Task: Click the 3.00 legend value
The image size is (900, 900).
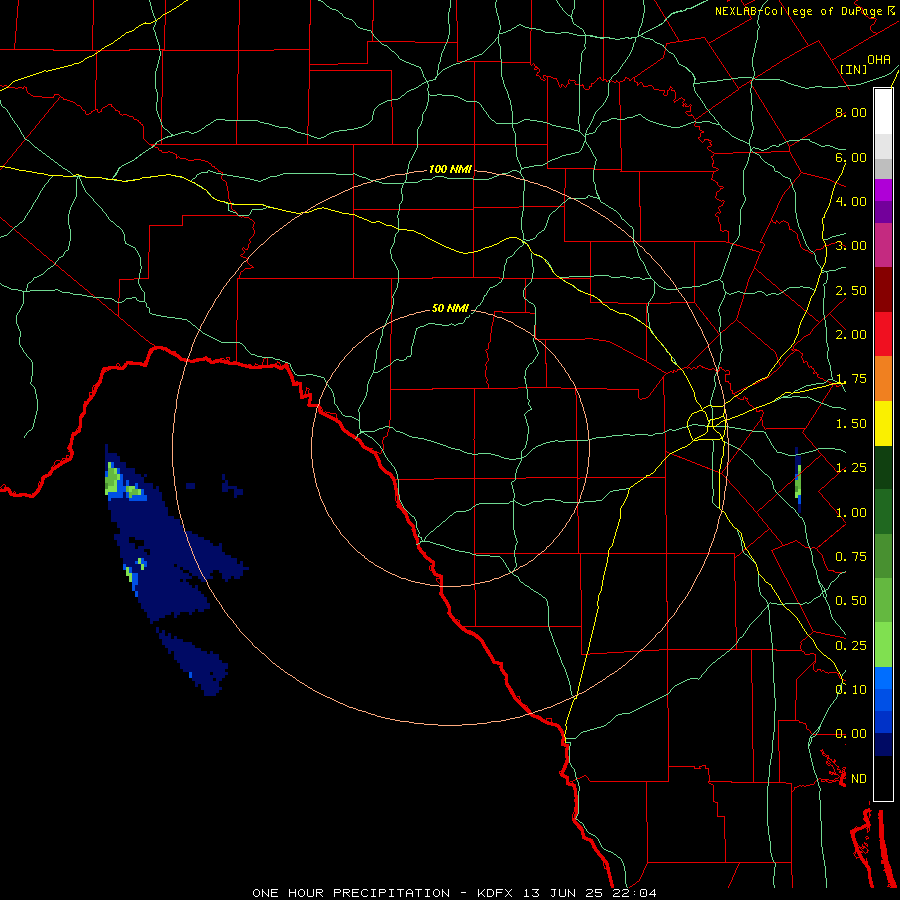Action: pyautogui.click(x=851, y=246)
